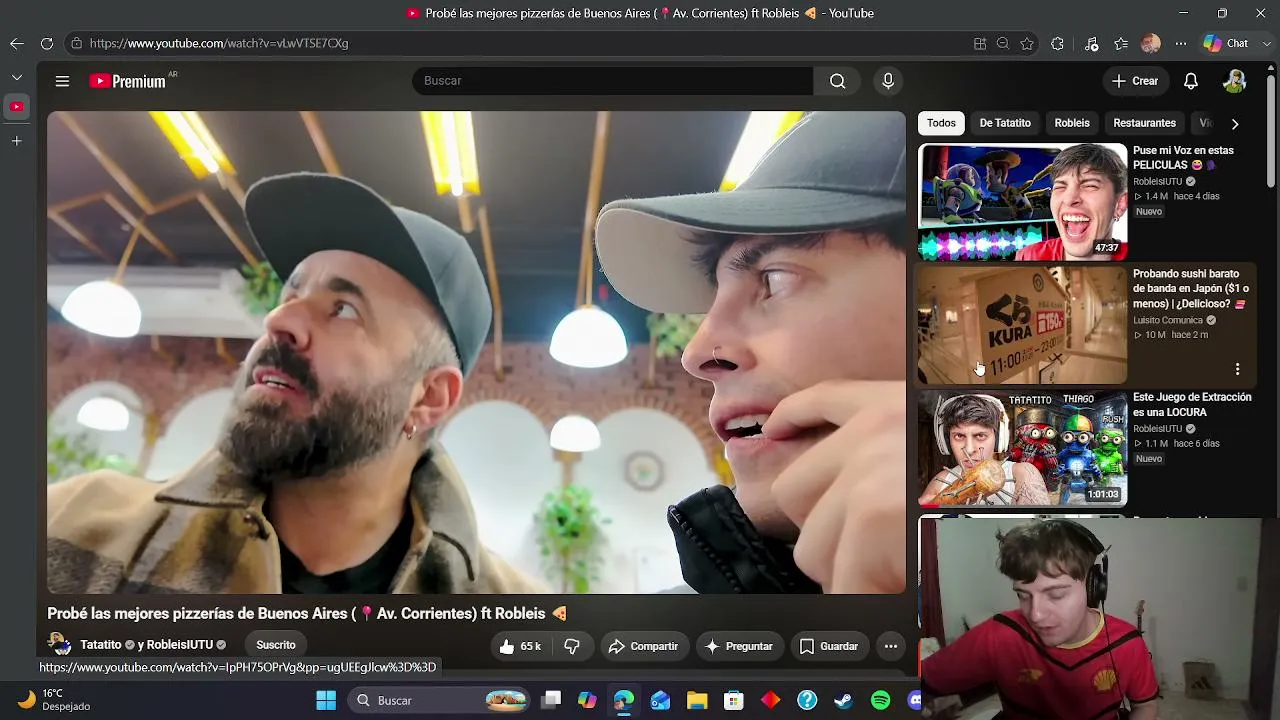Select the pinned YouTube vertical tab
Viewport: 1280px width, 720px height.
[x=17, y=107]
